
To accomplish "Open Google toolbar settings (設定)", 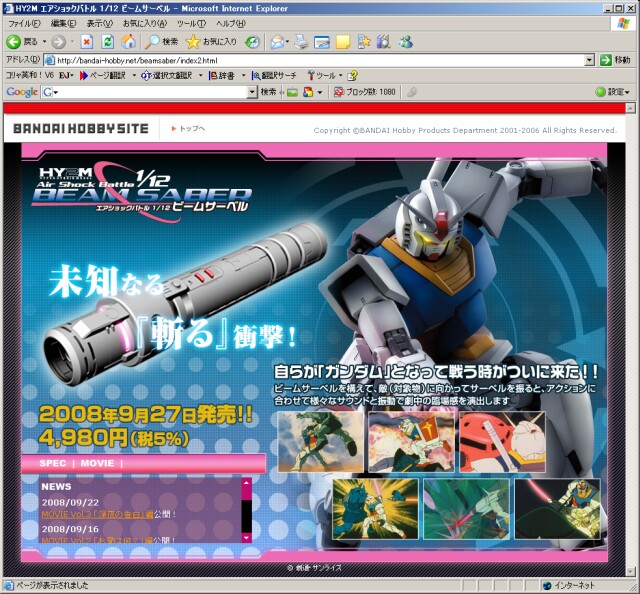I will click(x=612, y=92).
